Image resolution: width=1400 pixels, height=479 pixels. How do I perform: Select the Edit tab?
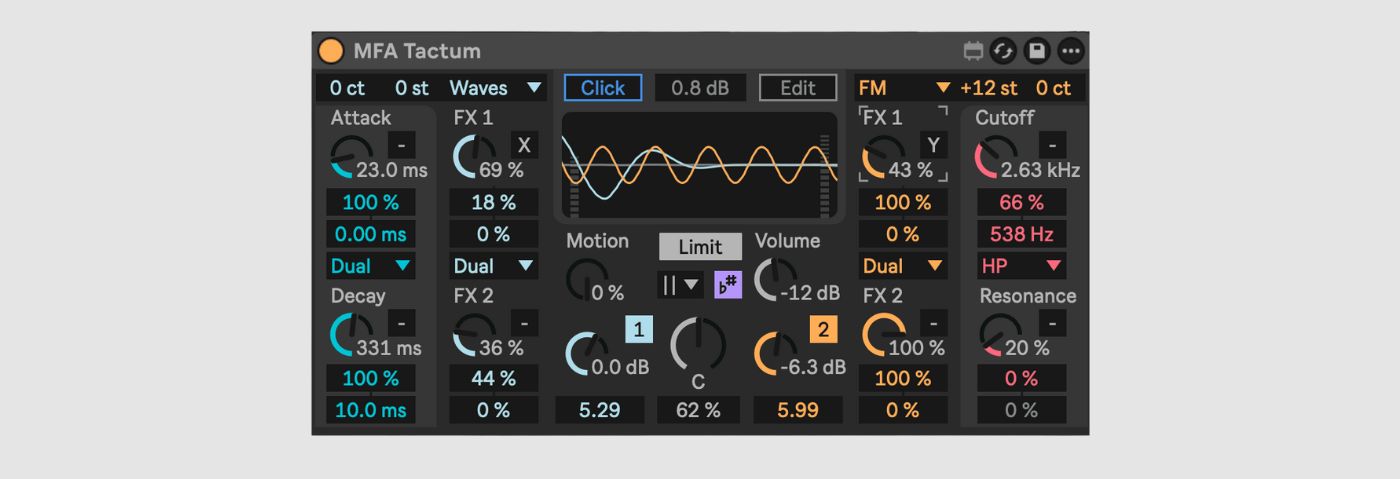797,88
